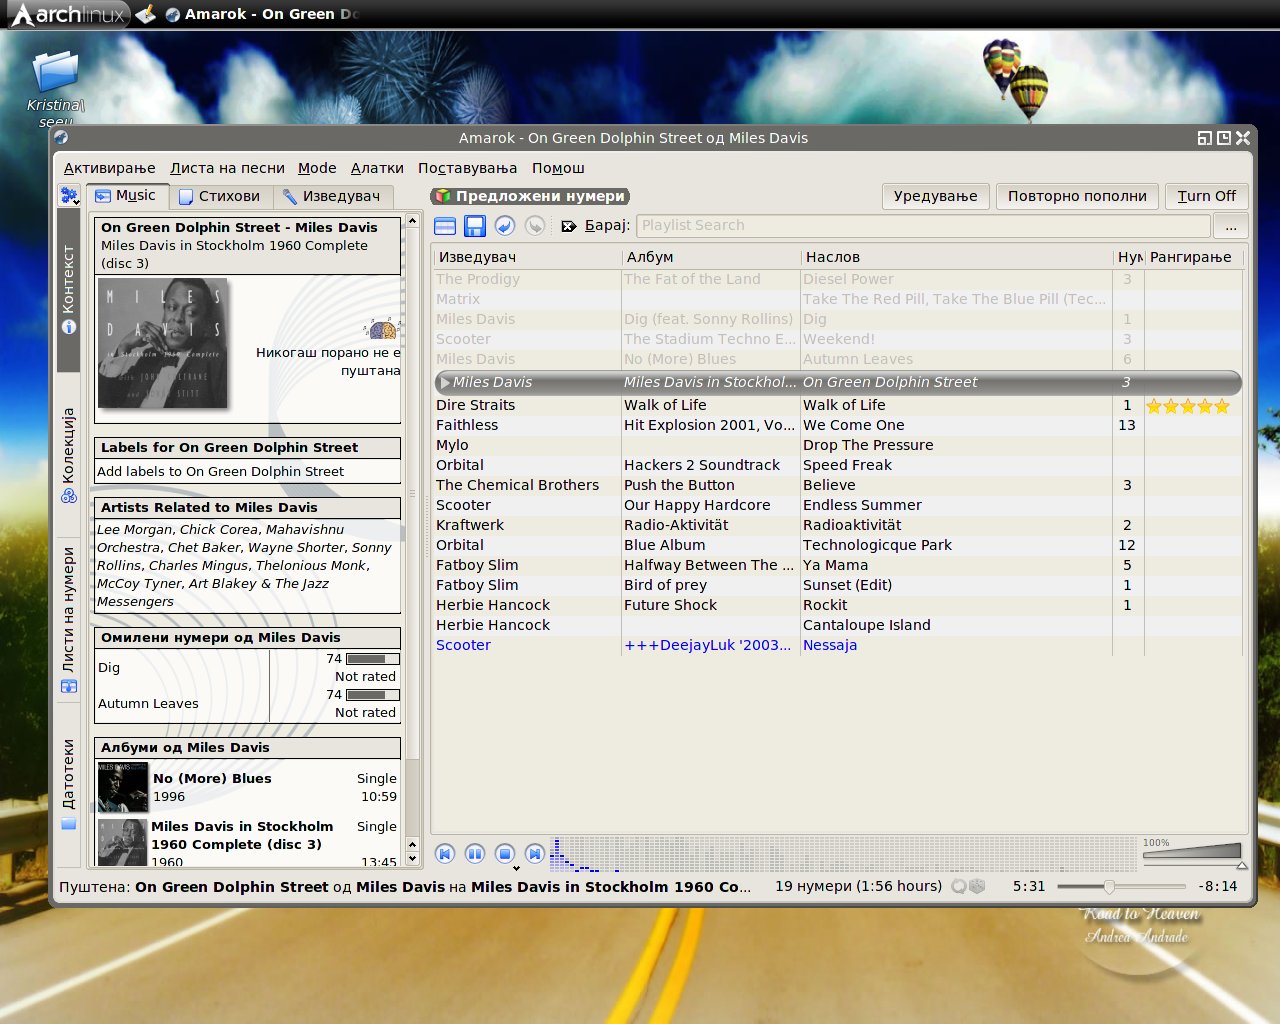Select the Kraftwerk 'Radioaktivität' playlist row

coord(838,525)
